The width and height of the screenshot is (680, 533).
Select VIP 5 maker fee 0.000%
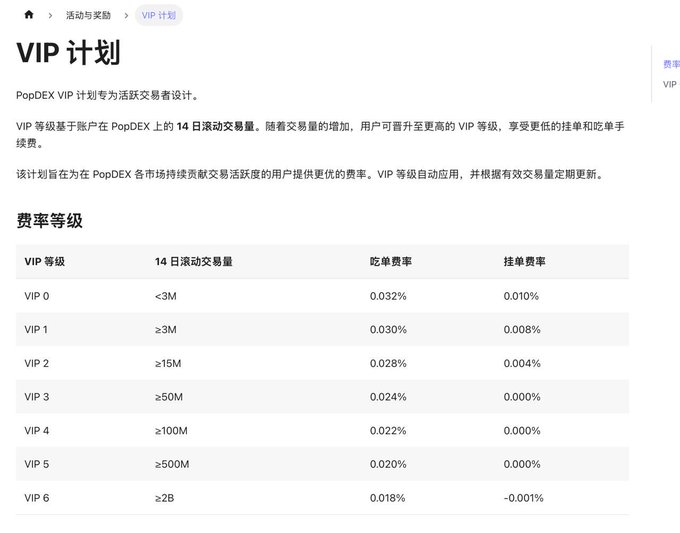tap(522, 464)
